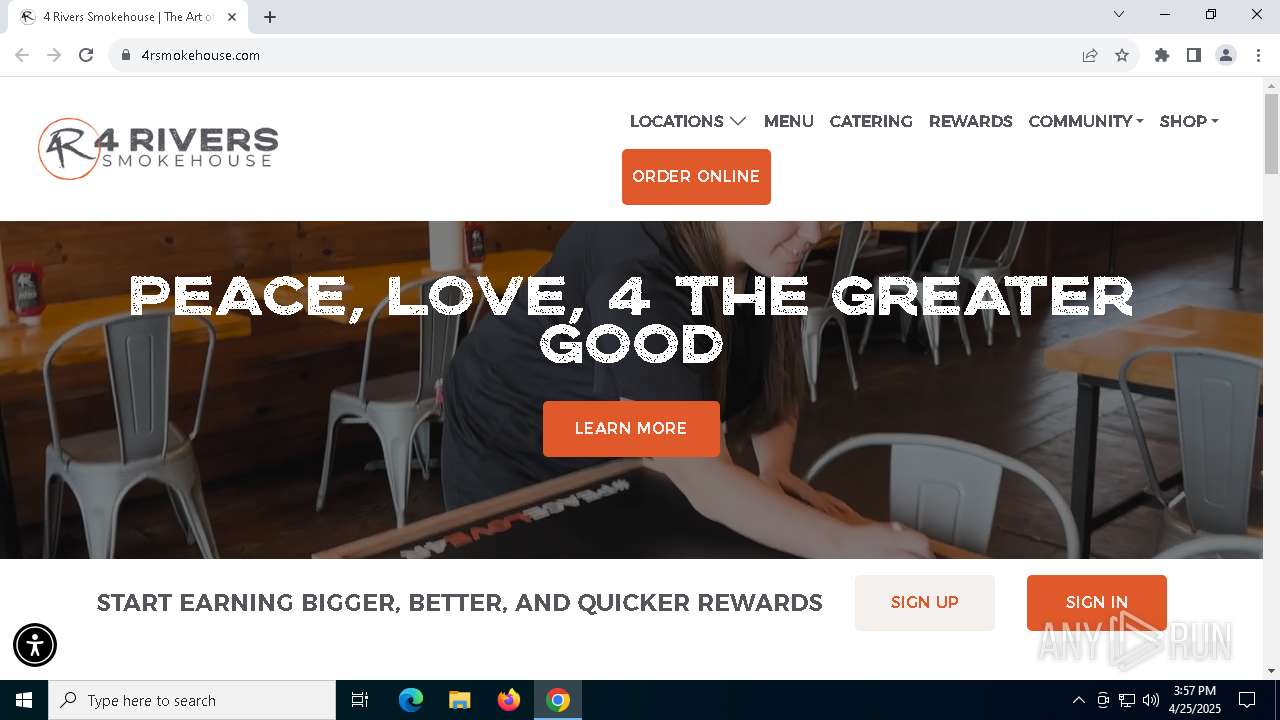Bookmark this page with star icon

click(x=1122, y=55)
